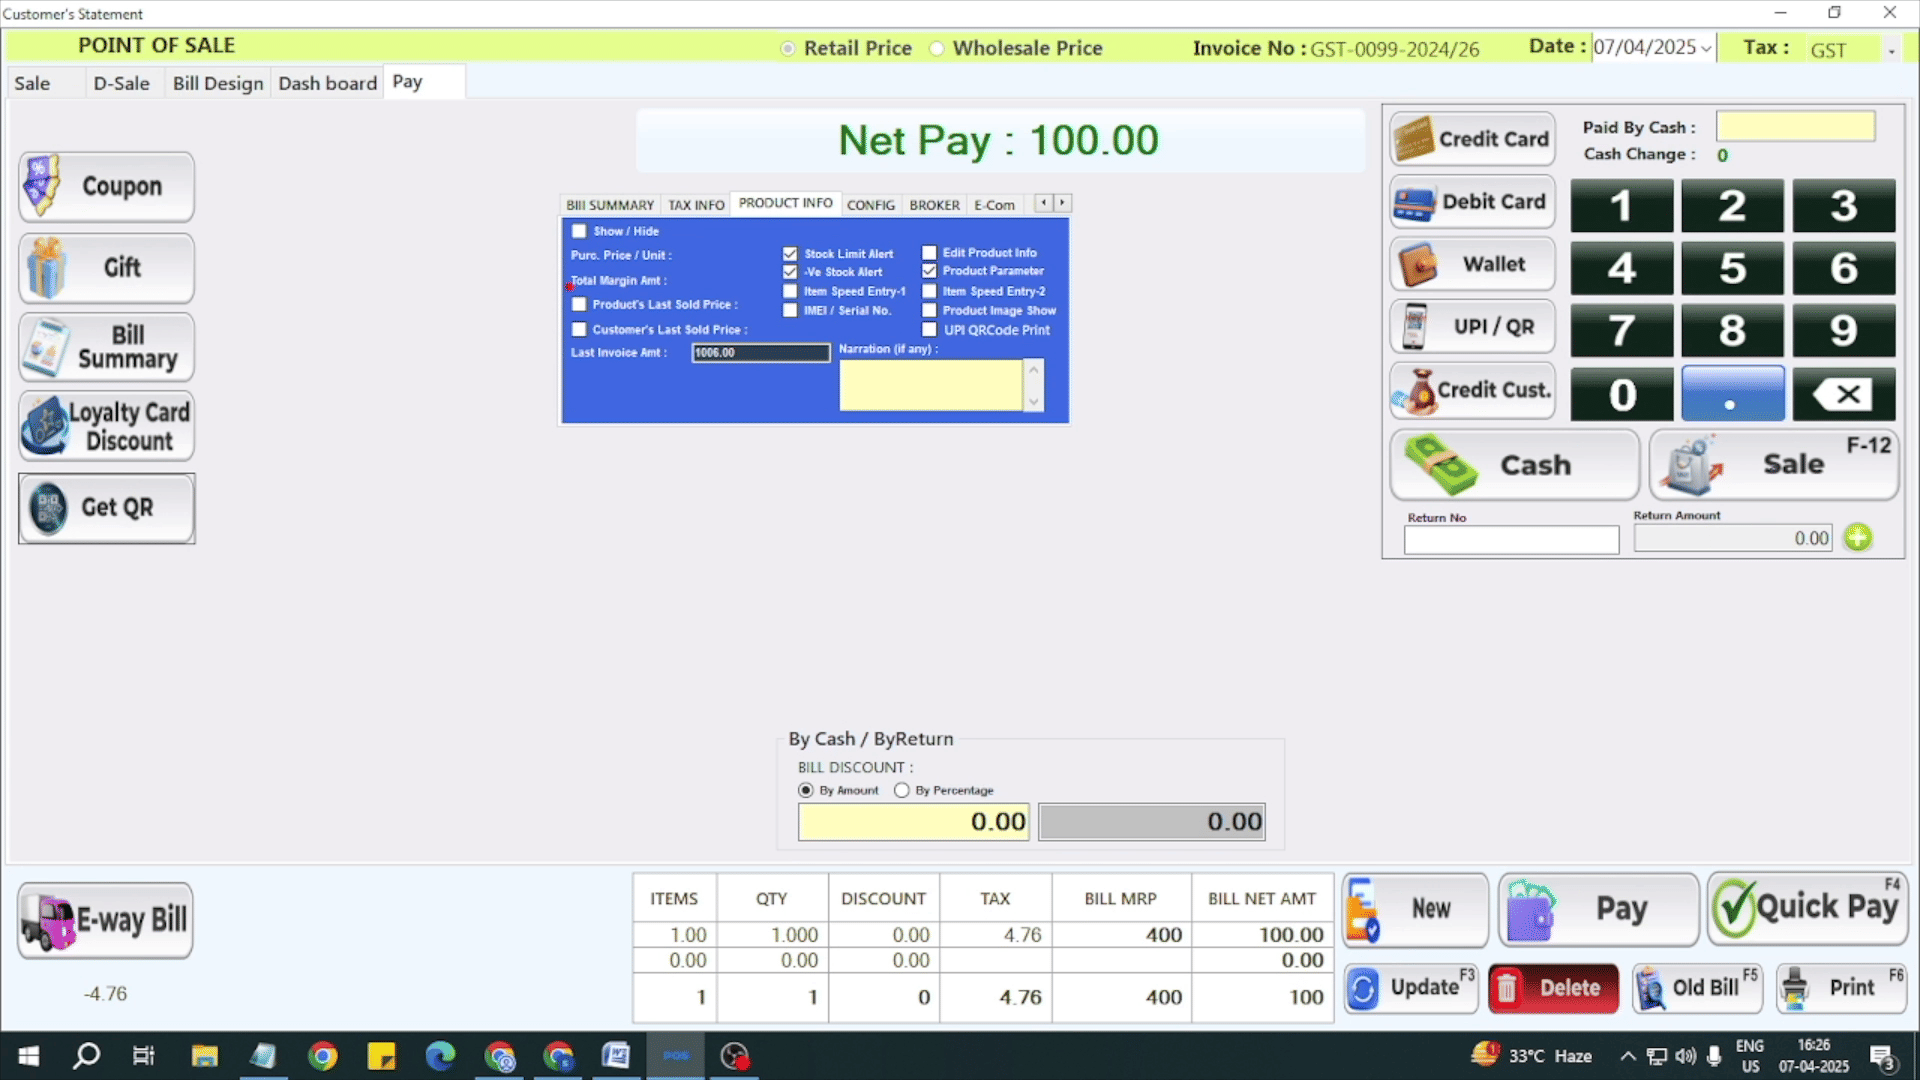Select Credit Card payment method
This screenshot has height=1080, width=1920.
[x=1472, y=139]
